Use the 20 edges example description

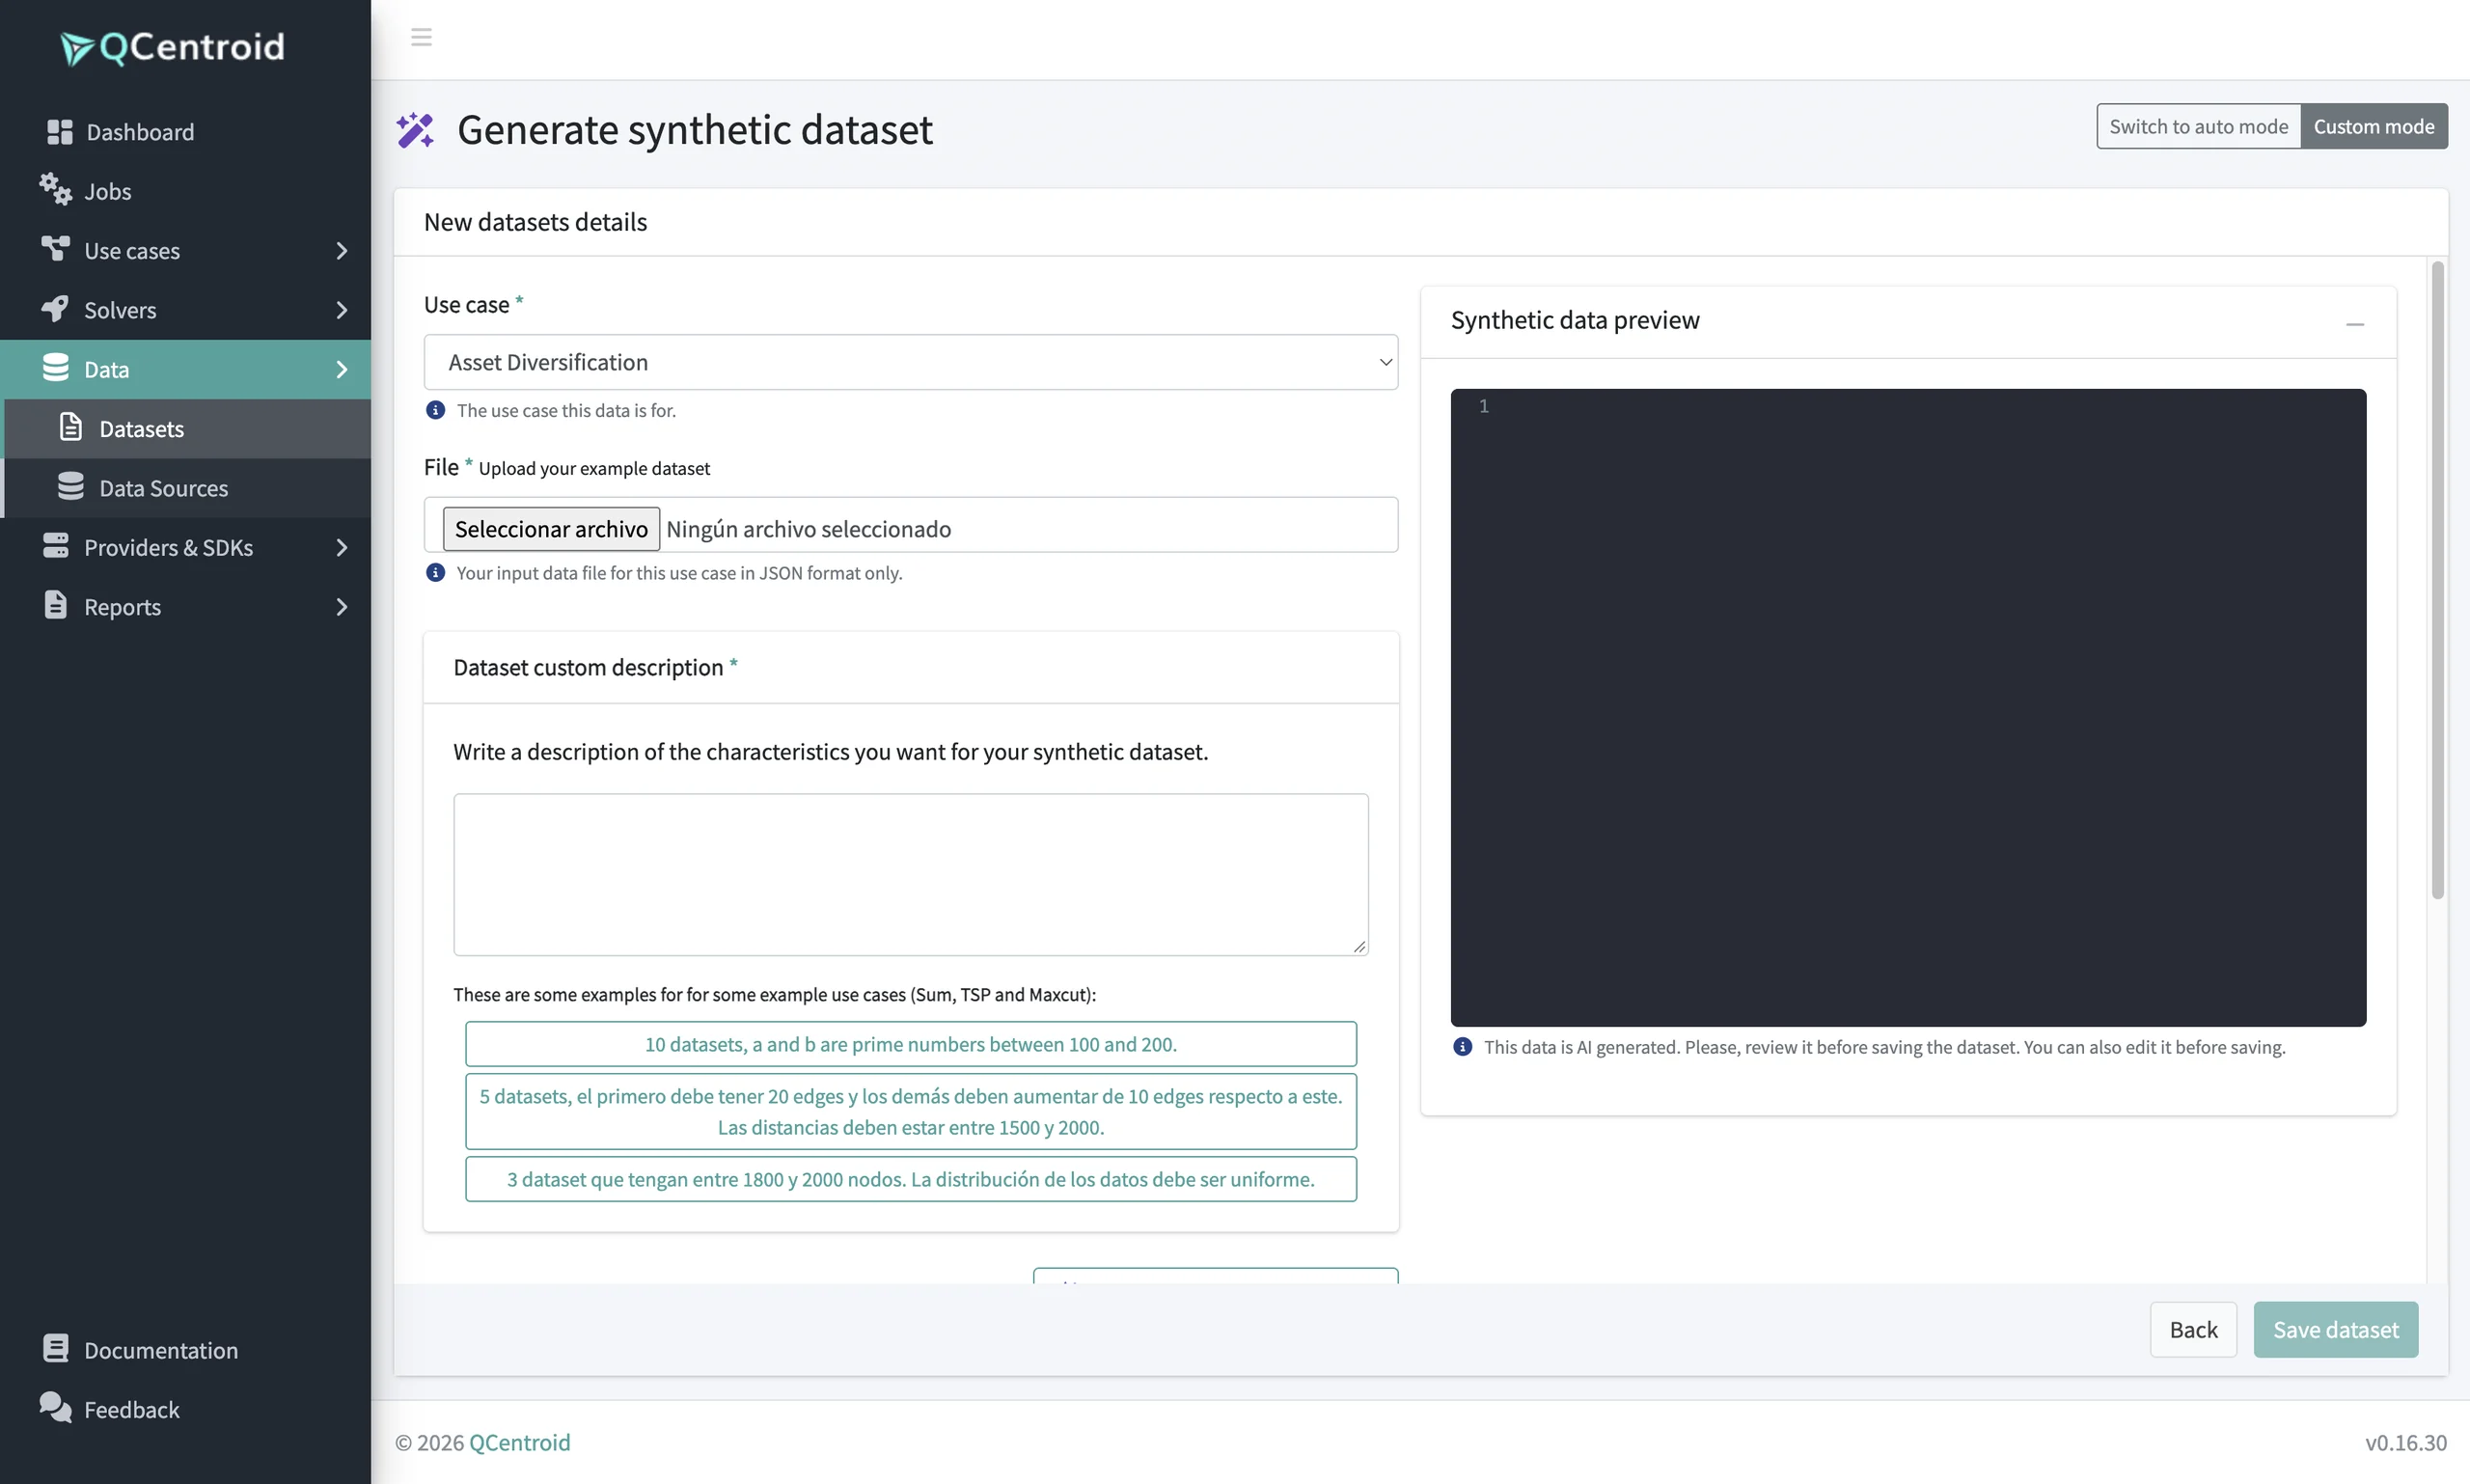coord(910,1111)
